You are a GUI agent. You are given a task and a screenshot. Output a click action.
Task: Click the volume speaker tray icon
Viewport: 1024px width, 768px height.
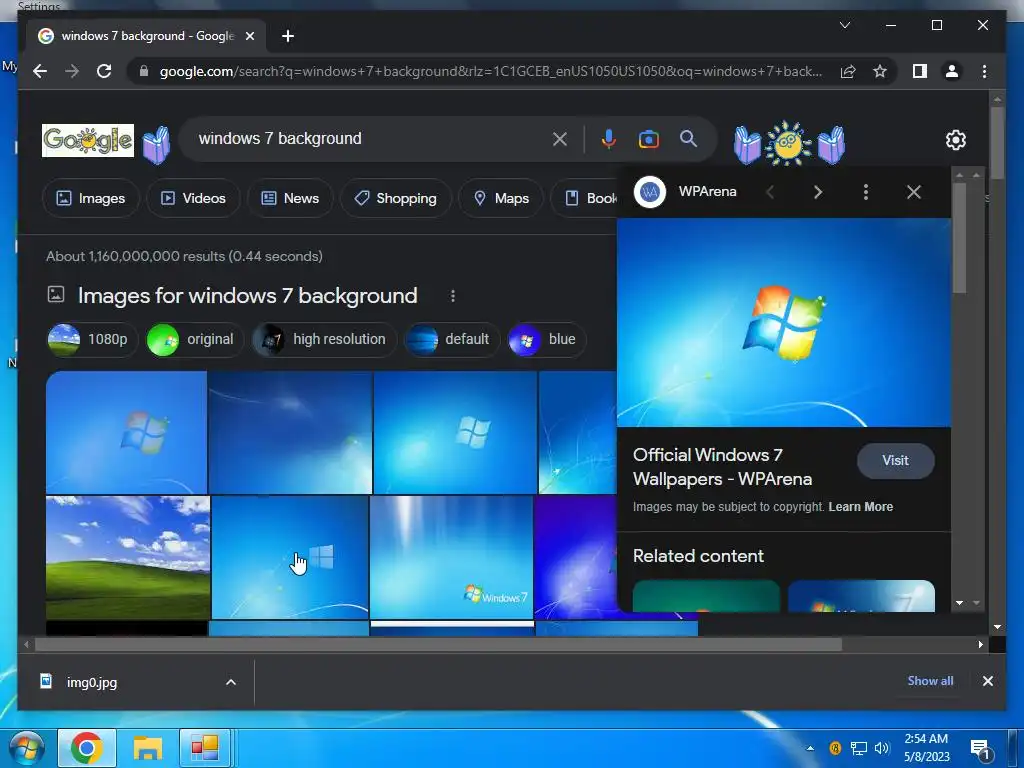pyautogui.click(x=882, y=748)
